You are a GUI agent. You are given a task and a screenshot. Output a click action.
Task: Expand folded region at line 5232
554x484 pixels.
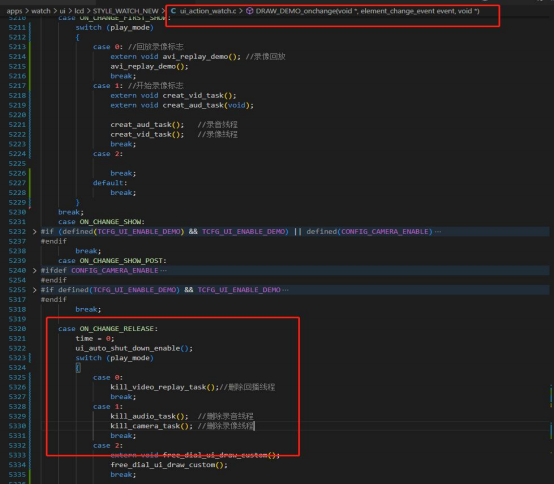(34, 232)
